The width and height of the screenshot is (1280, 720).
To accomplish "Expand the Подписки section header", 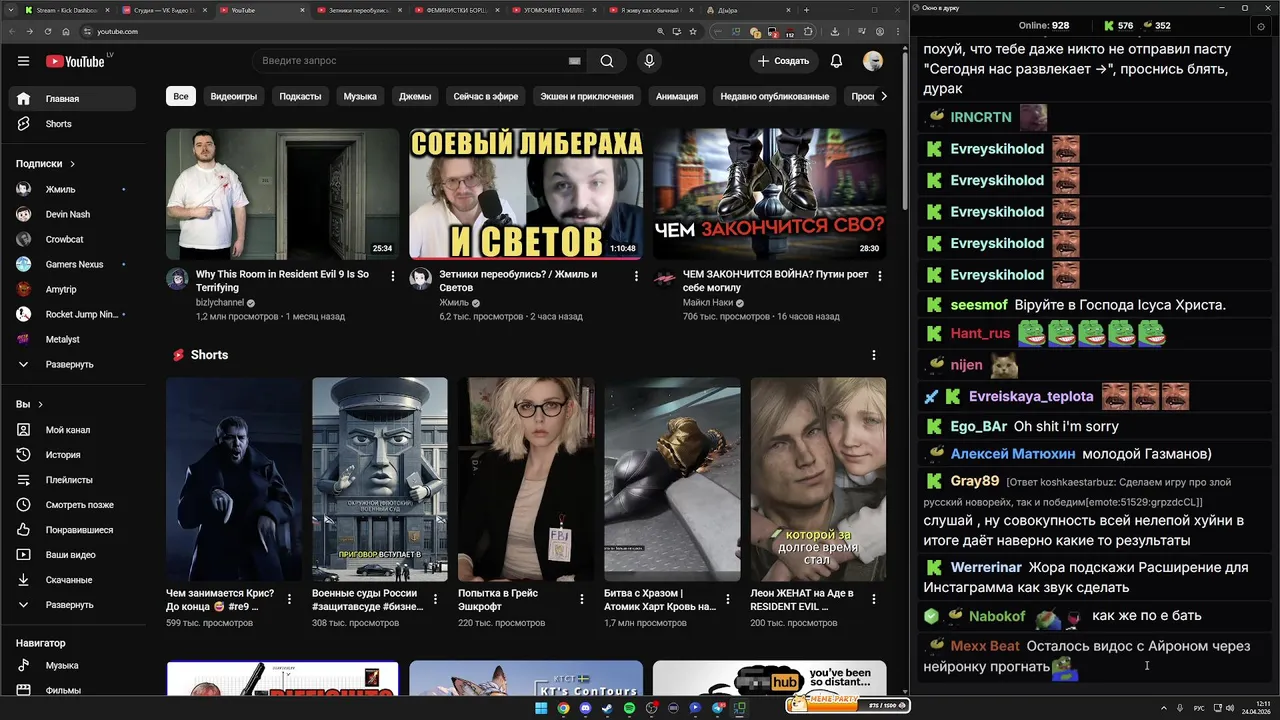I will click(x=46, y=163).
